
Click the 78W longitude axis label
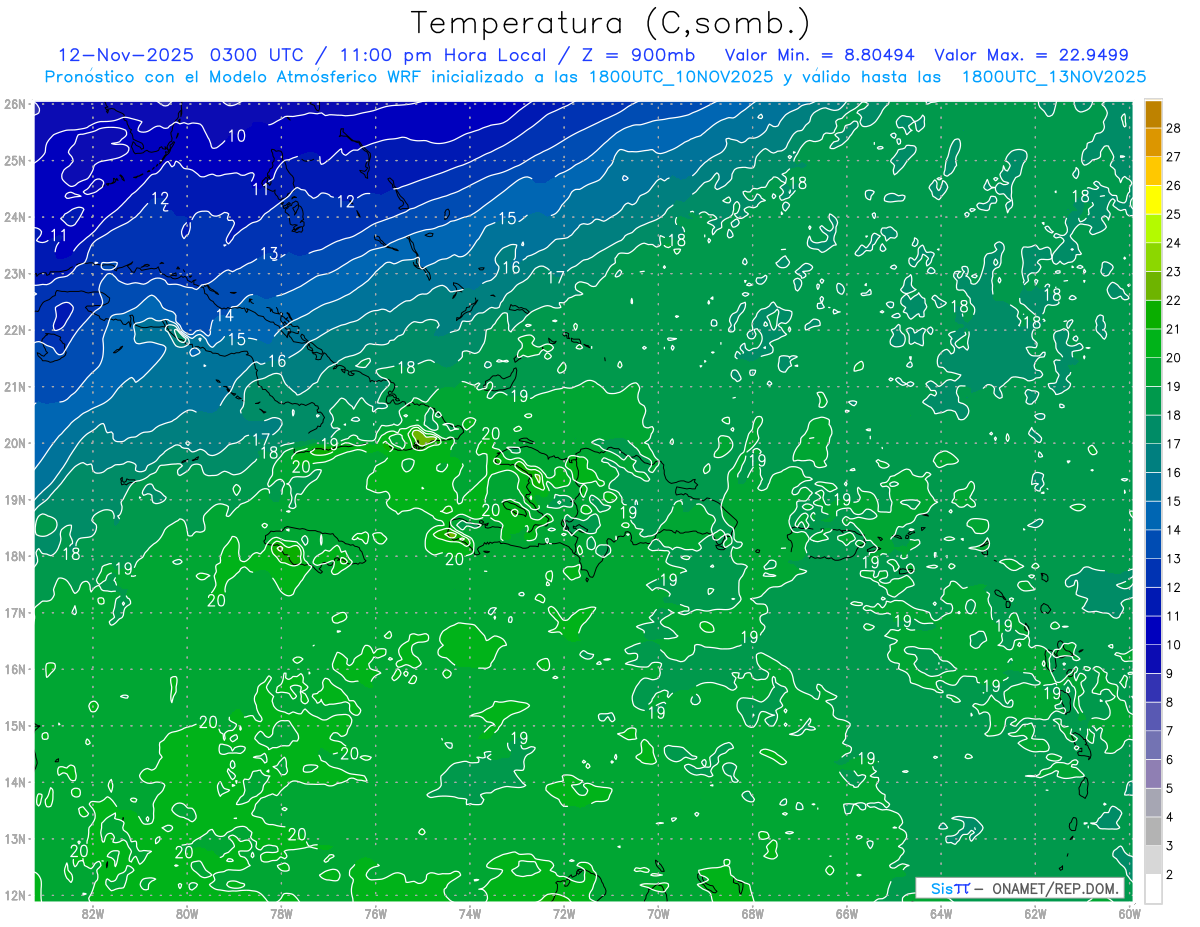pos(281,913)
